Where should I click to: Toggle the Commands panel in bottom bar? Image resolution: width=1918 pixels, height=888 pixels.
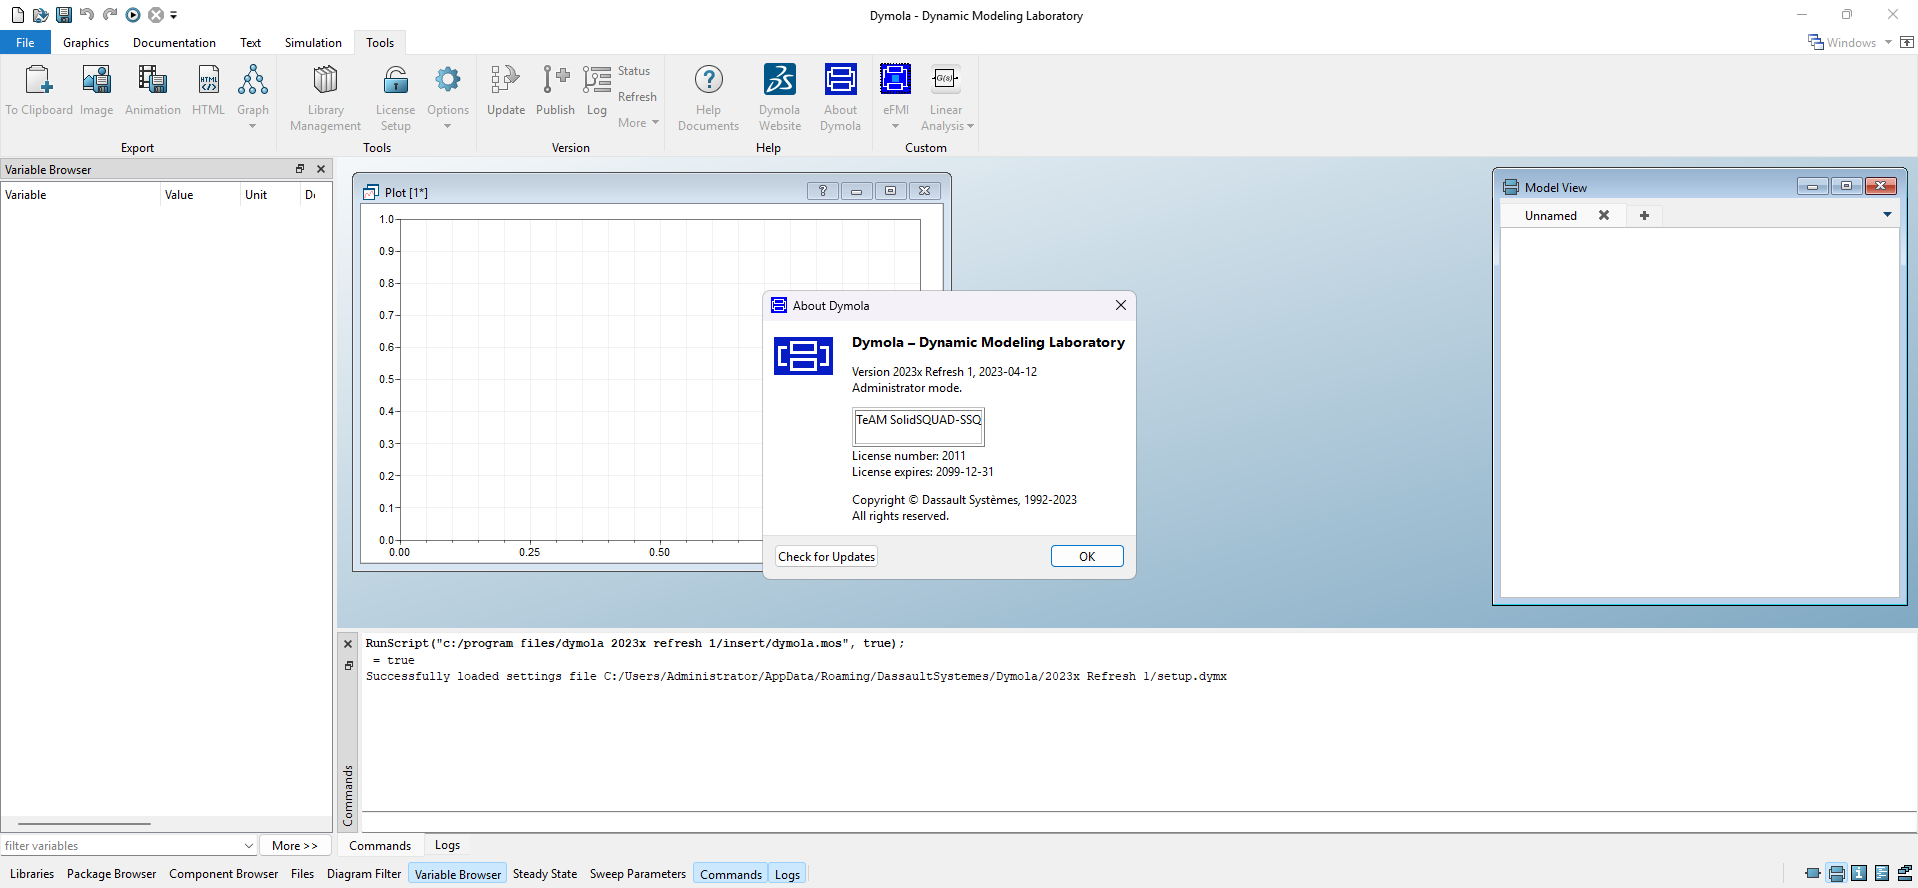pos(730,874)
